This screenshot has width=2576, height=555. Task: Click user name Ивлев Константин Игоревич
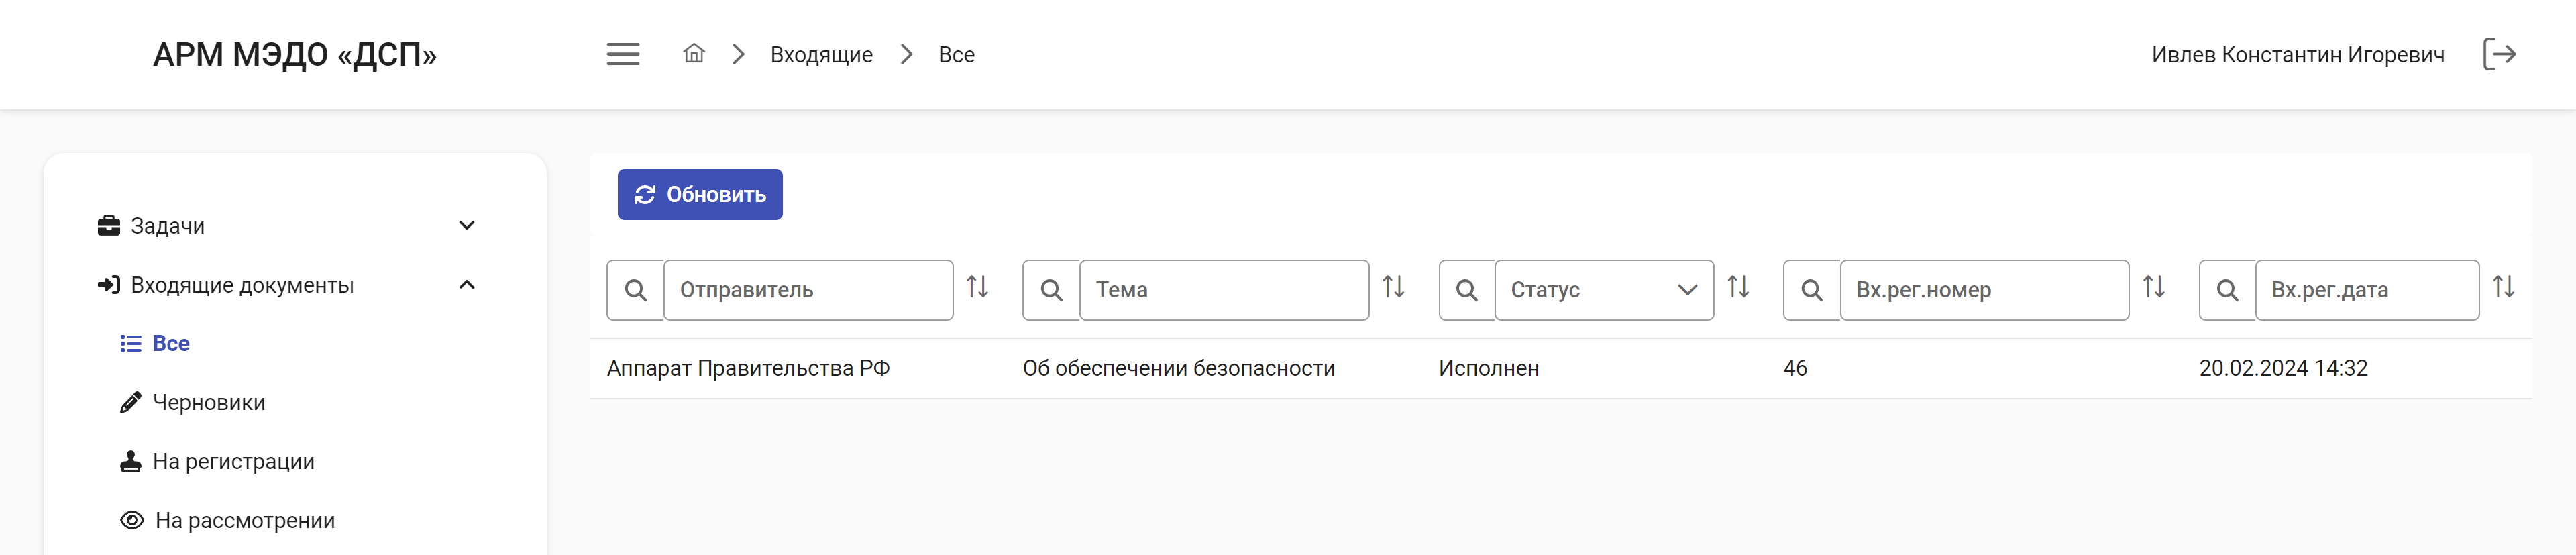click(x=2298, y=55)
